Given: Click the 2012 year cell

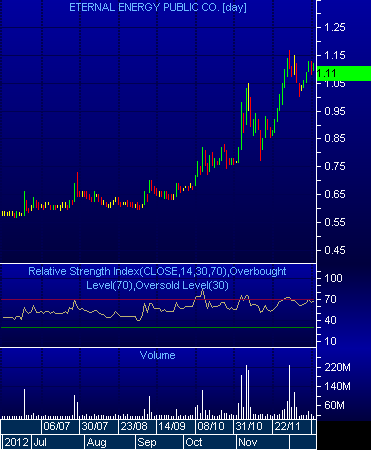Looking at the screenshot, I should point(16,442).
